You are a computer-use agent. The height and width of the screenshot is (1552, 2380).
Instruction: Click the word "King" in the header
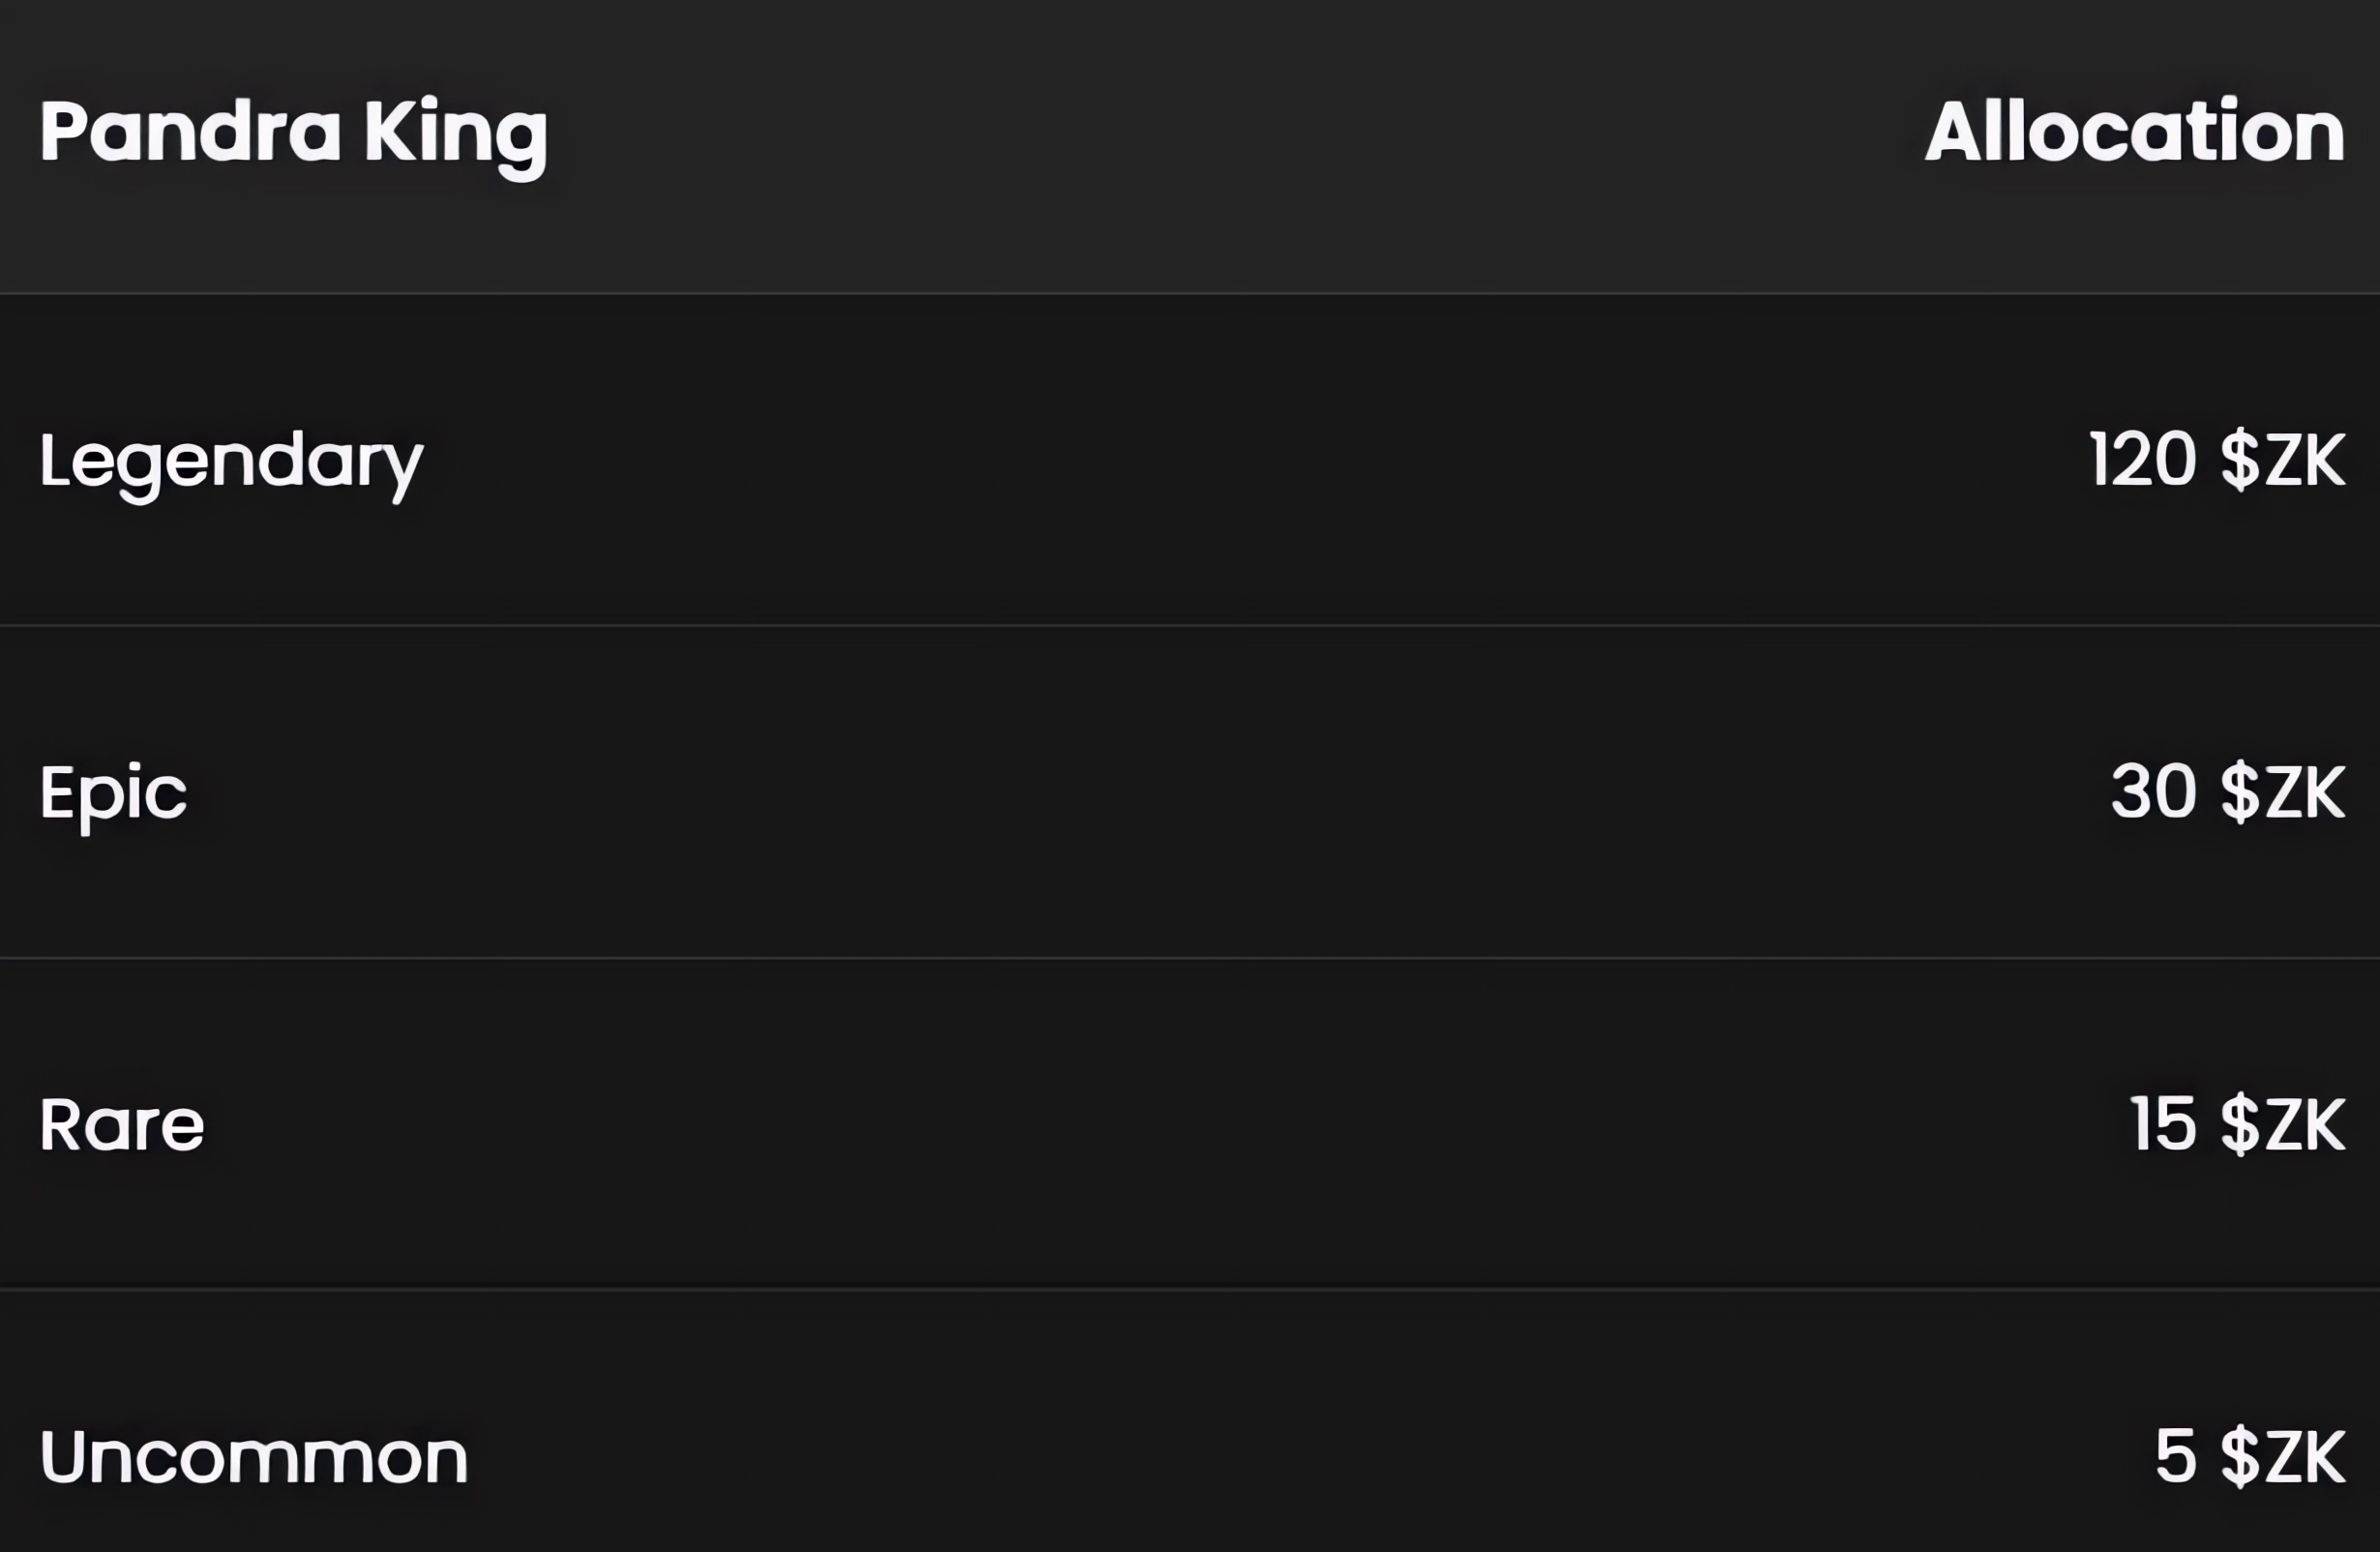455,133
